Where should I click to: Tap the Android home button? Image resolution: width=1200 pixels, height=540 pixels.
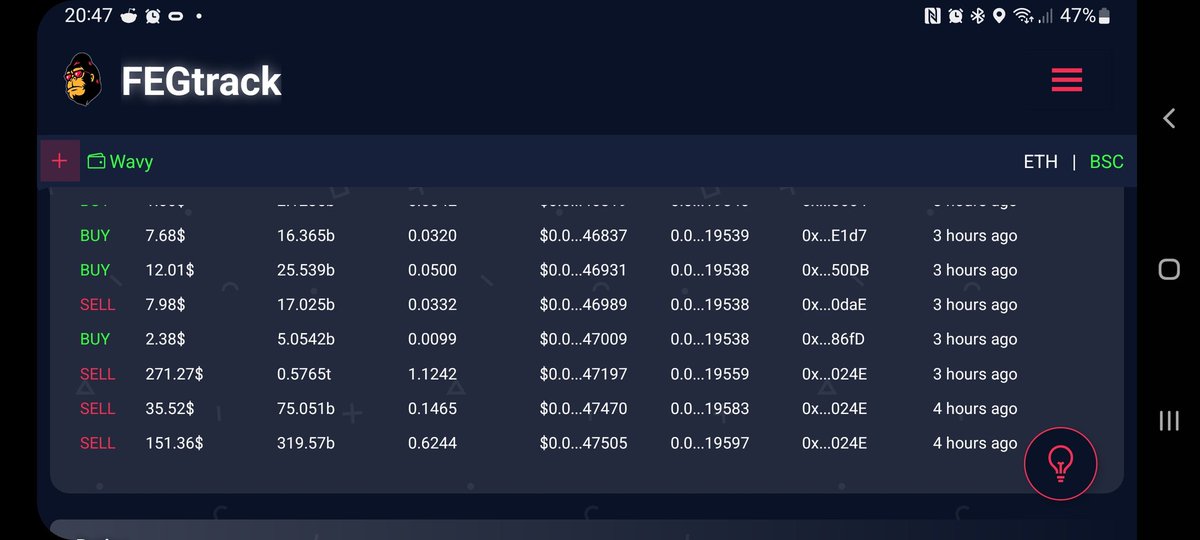click(1169, 269)
